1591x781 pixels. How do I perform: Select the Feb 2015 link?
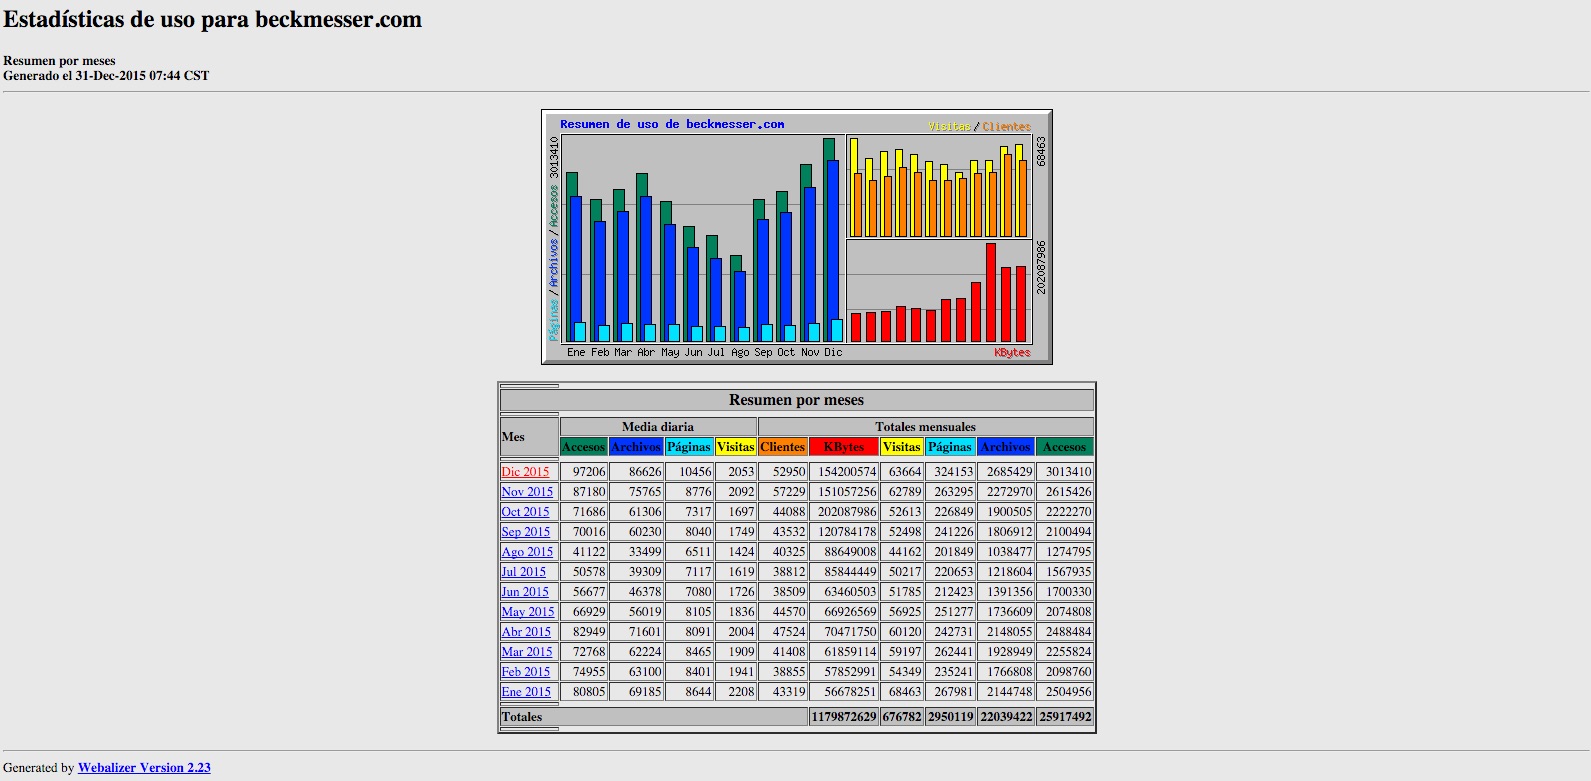tap(525, 672)
